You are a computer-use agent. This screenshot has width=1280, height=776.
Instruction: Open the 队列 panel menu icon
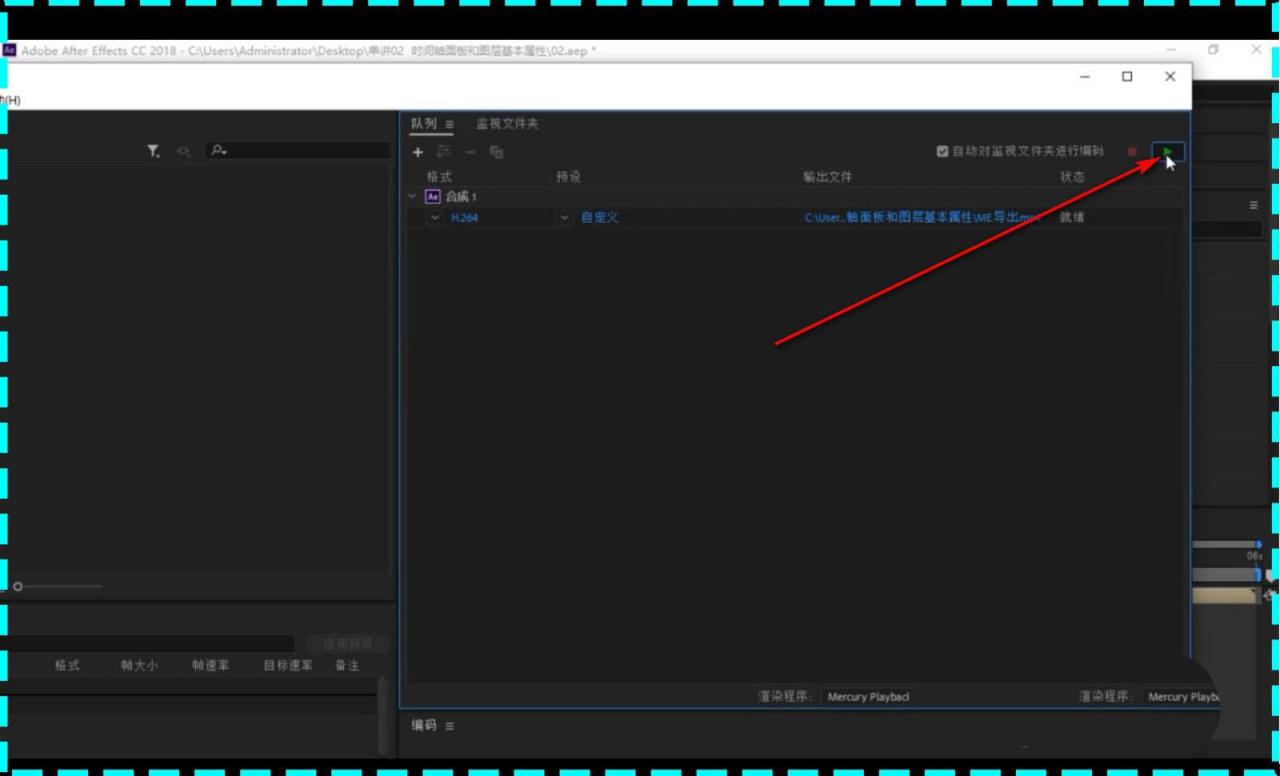pyautogui.click(x=450, y=124)
